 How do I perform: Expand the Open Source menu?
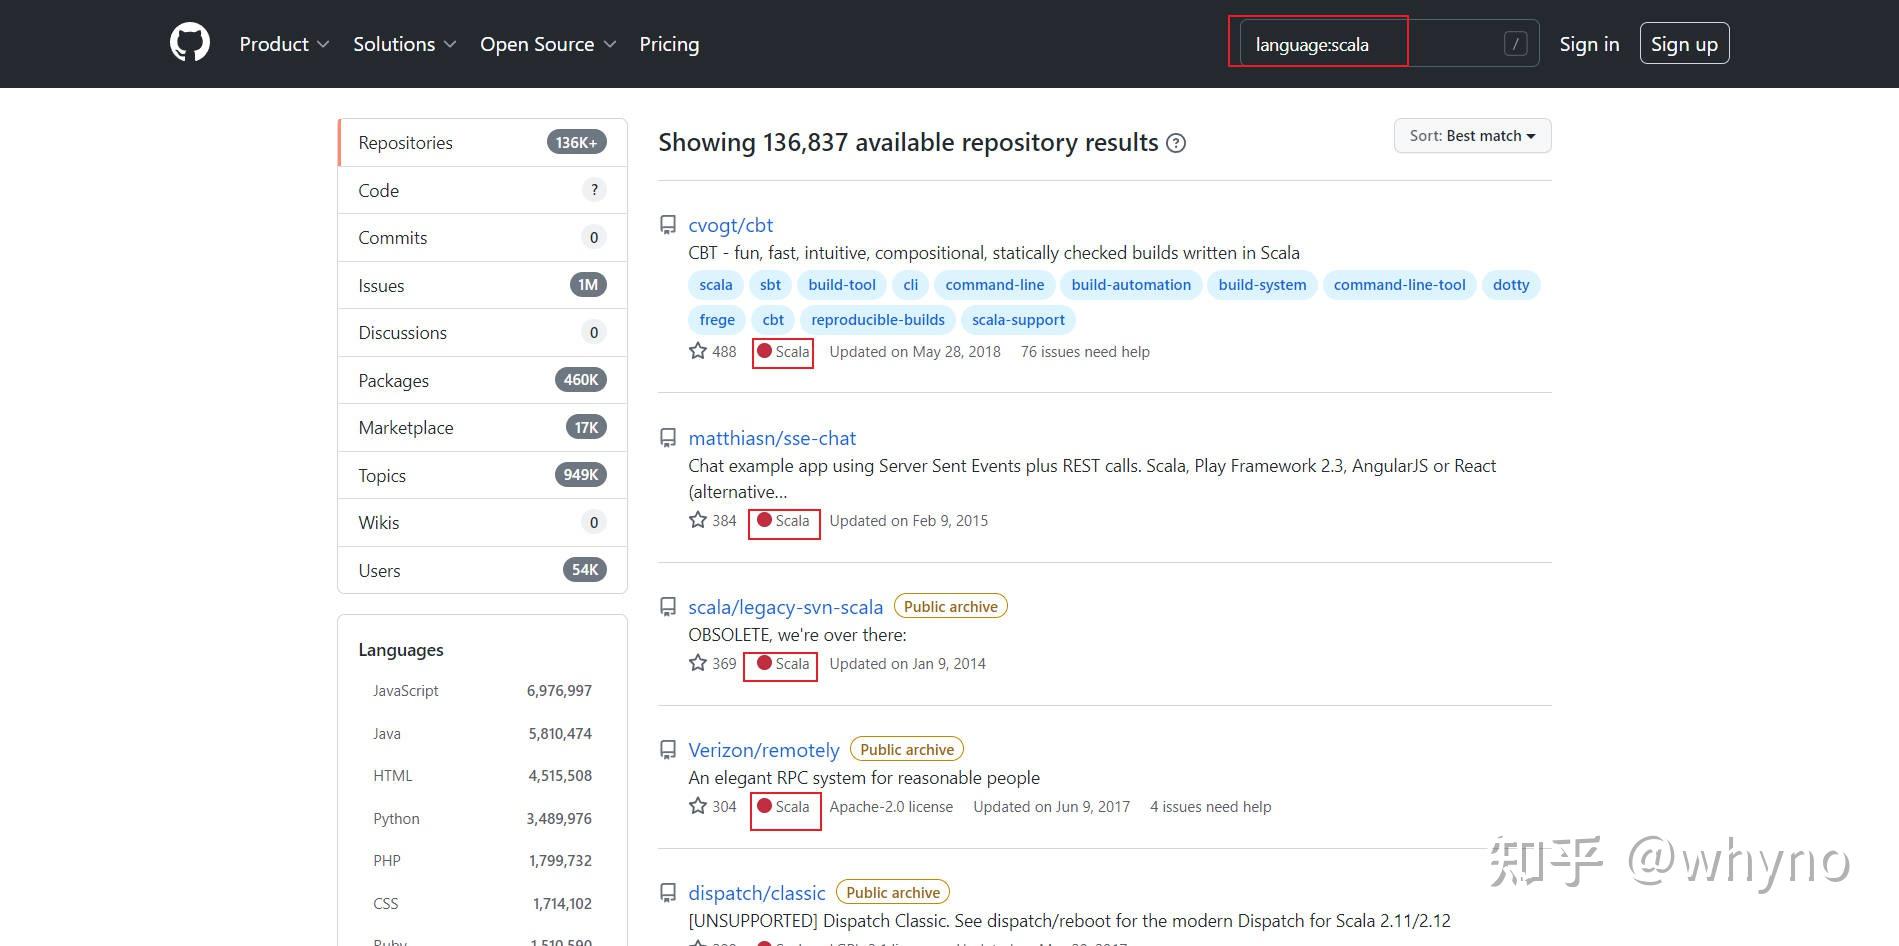click(547, 44)
